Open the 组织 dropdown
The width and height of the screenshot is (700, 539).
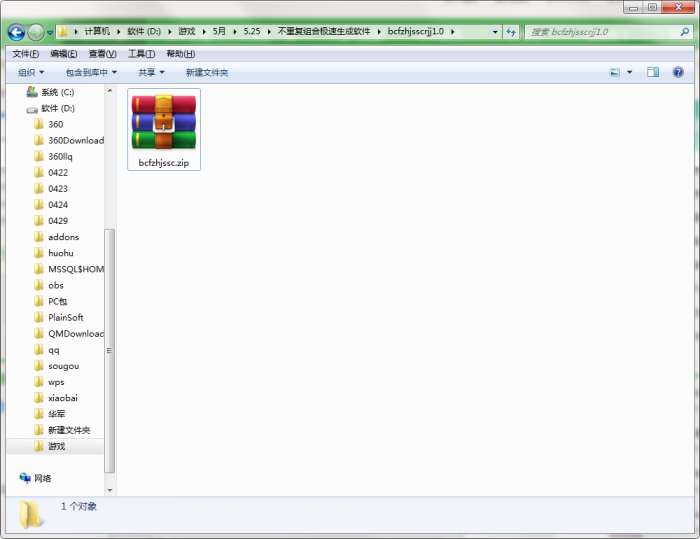31,72
